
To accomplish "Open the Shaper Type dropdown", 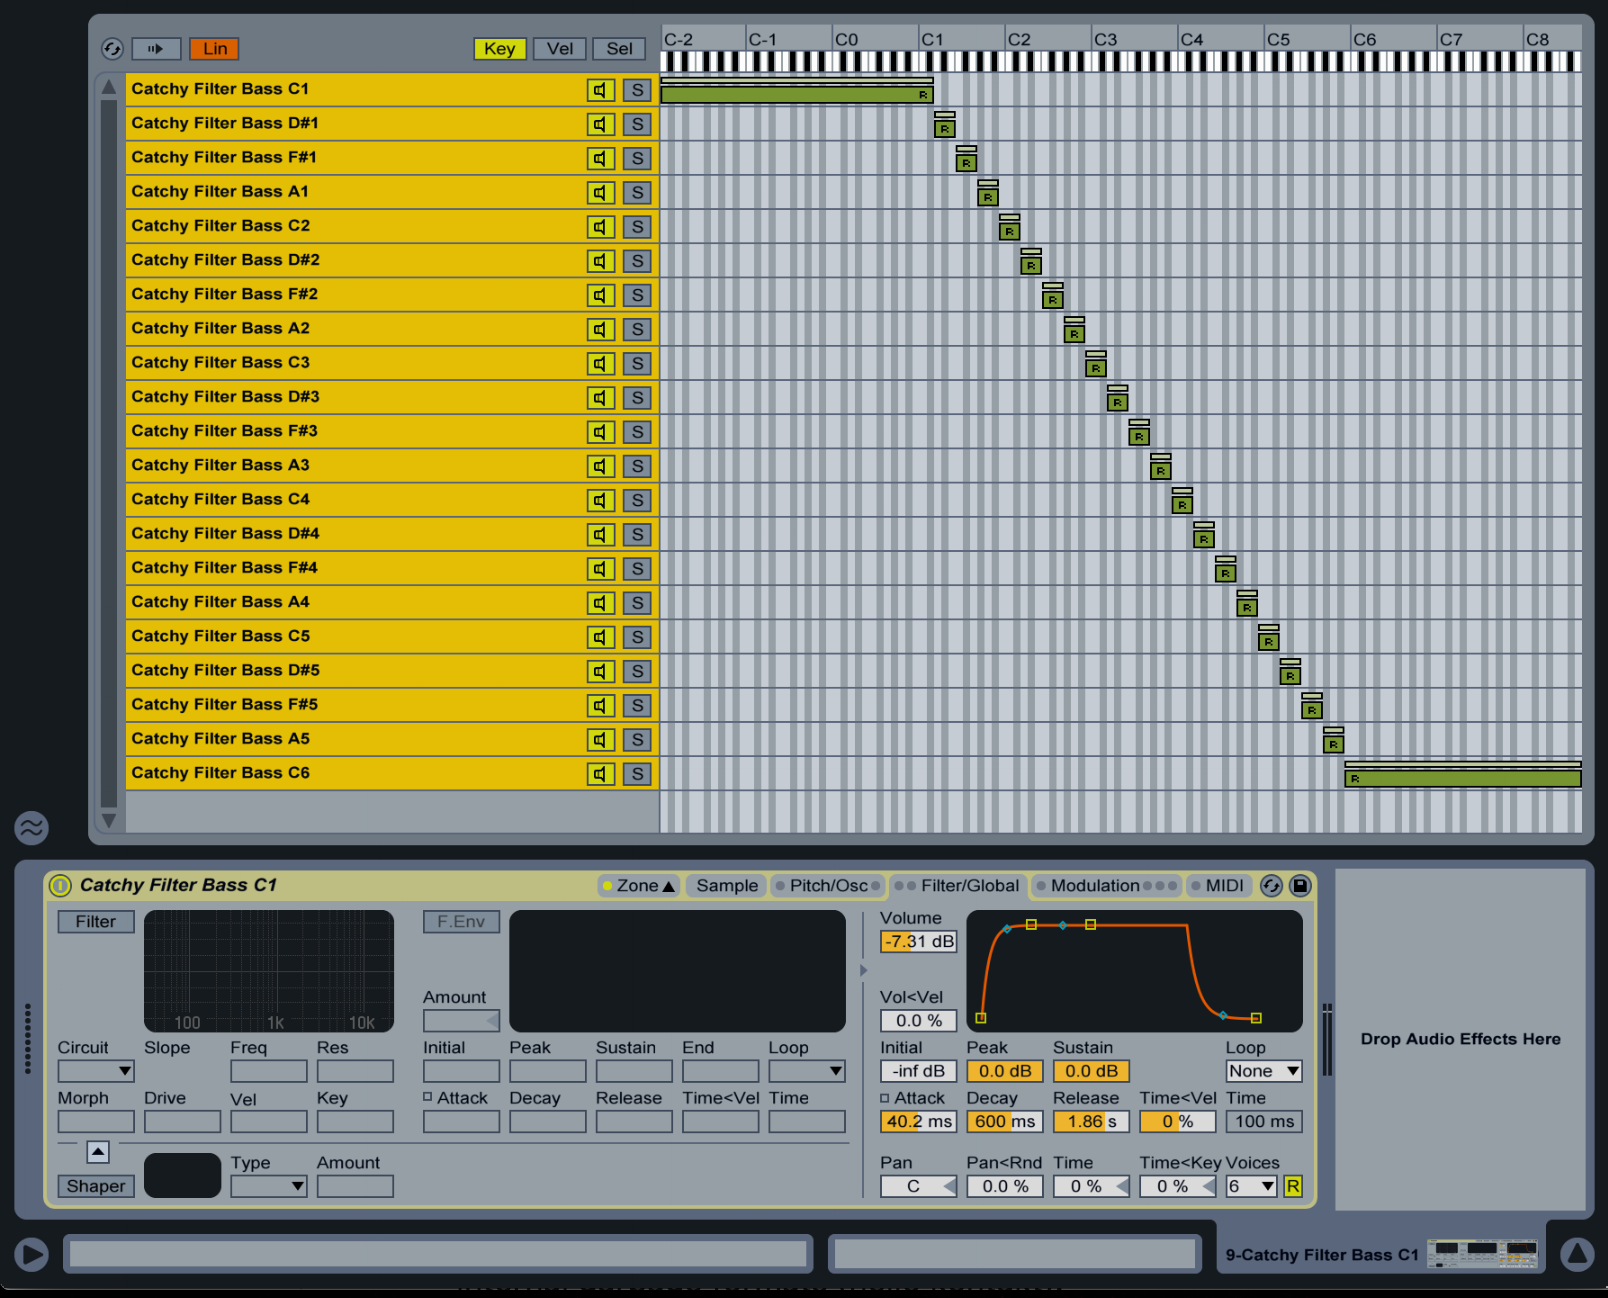I will 268,1186.
